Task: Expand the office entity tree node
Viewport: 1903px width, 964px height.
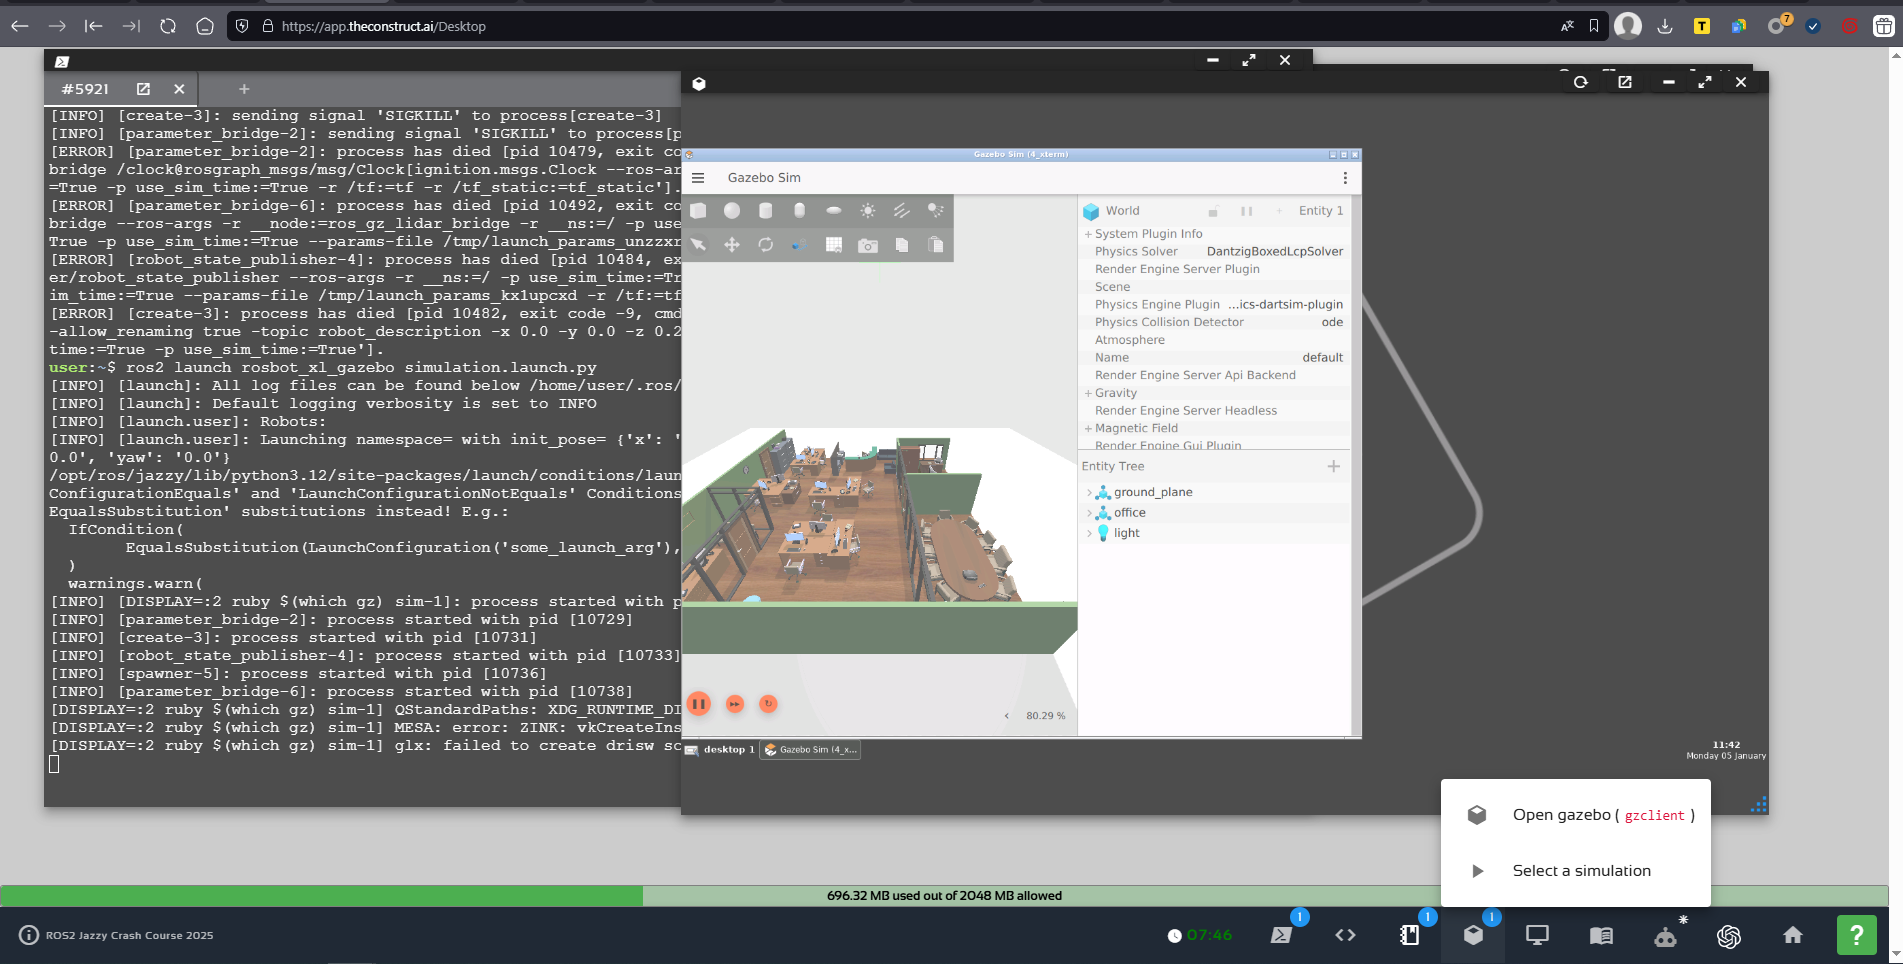Action: point(1089,513)
